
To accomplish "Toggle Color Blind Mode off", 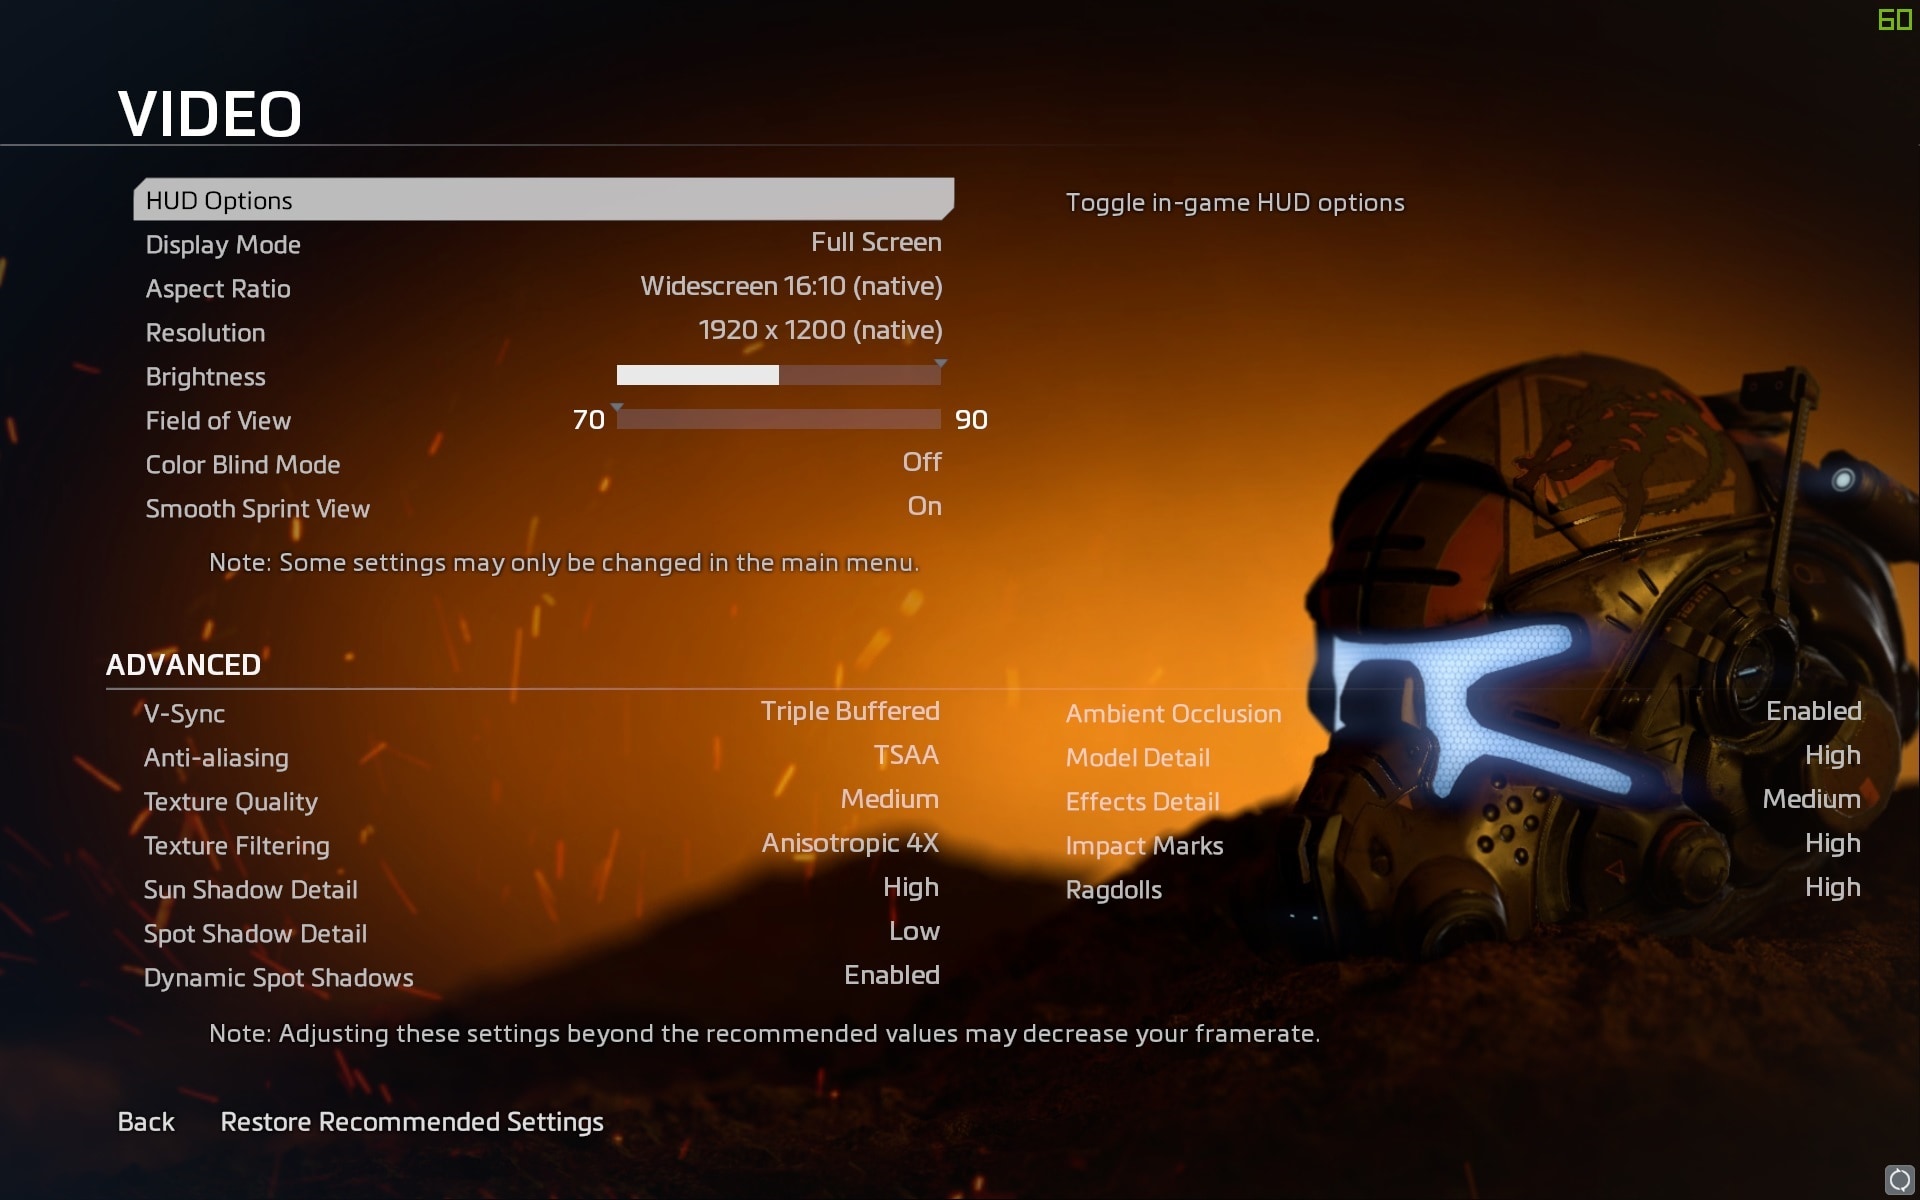I will (x=919, y=463).
